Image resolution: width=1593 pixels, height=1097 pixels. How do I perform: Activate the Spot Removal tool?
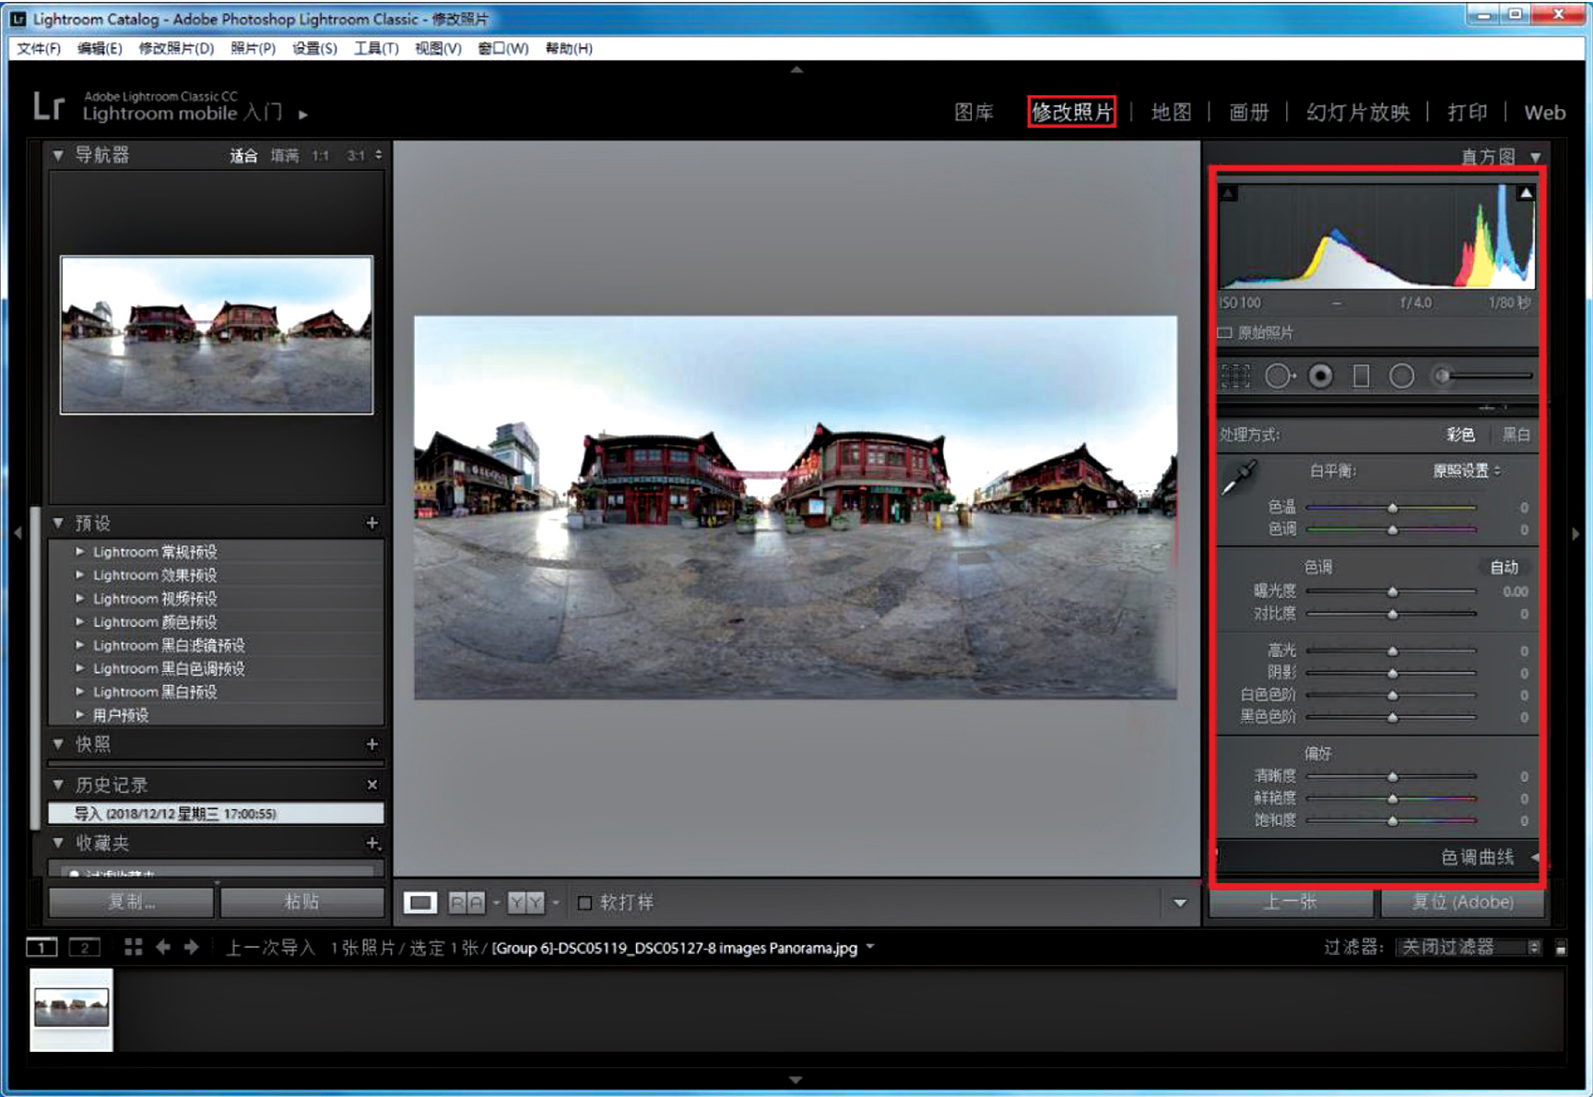1278,376
